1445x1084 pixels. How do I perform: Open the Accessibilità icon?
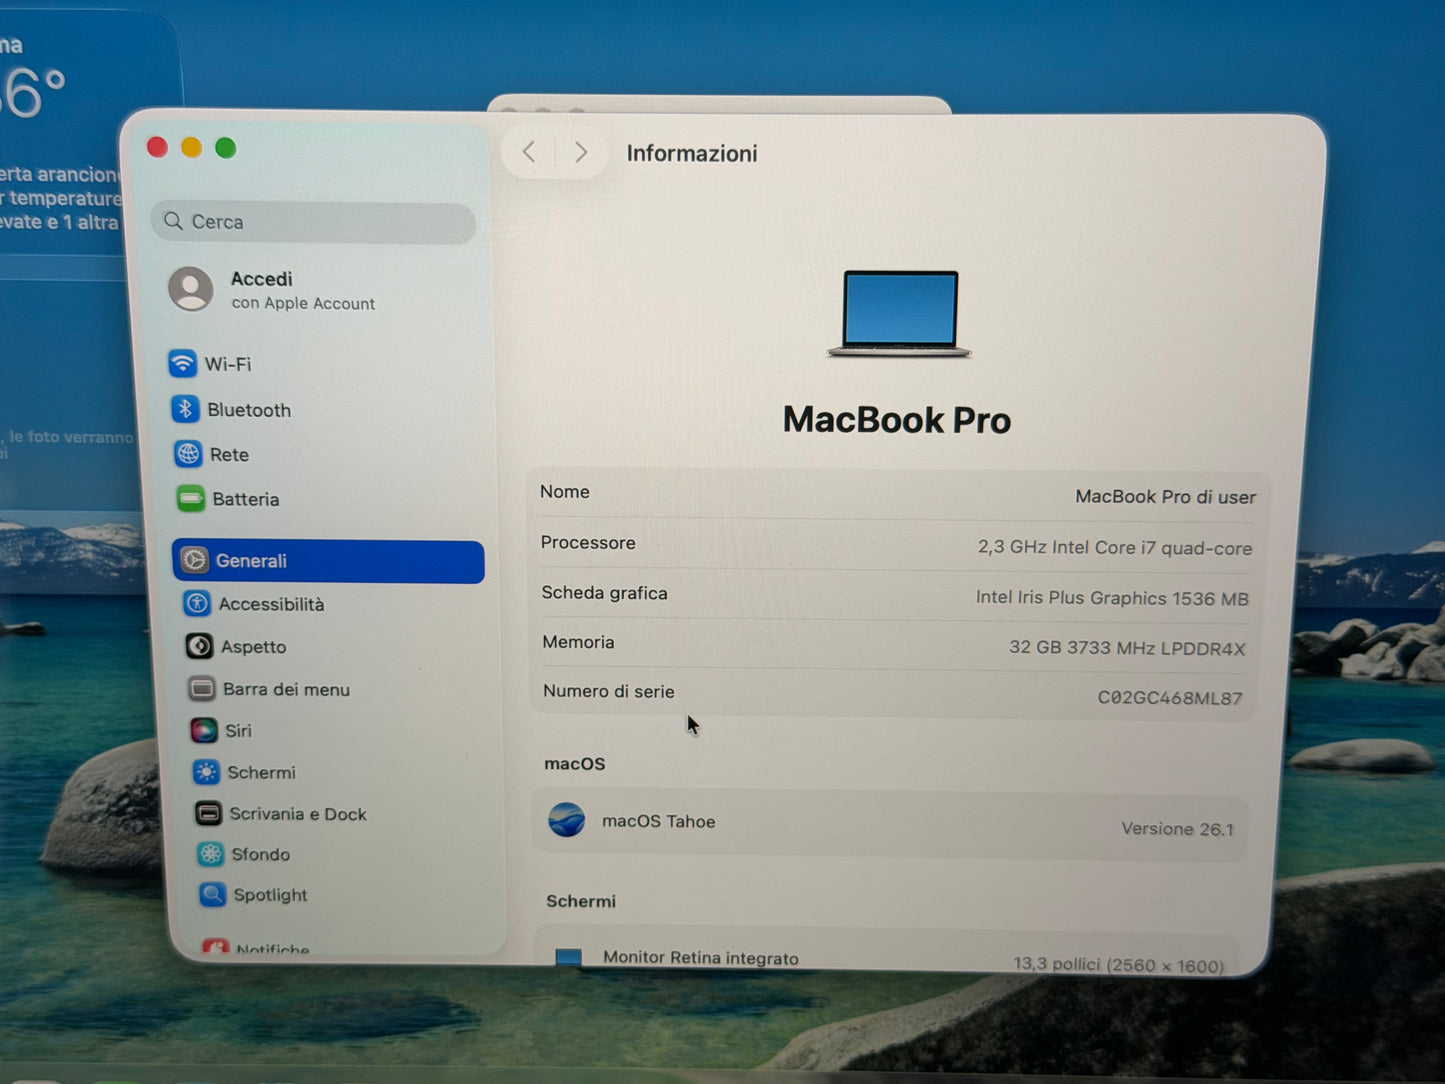[x=197, y=603]
